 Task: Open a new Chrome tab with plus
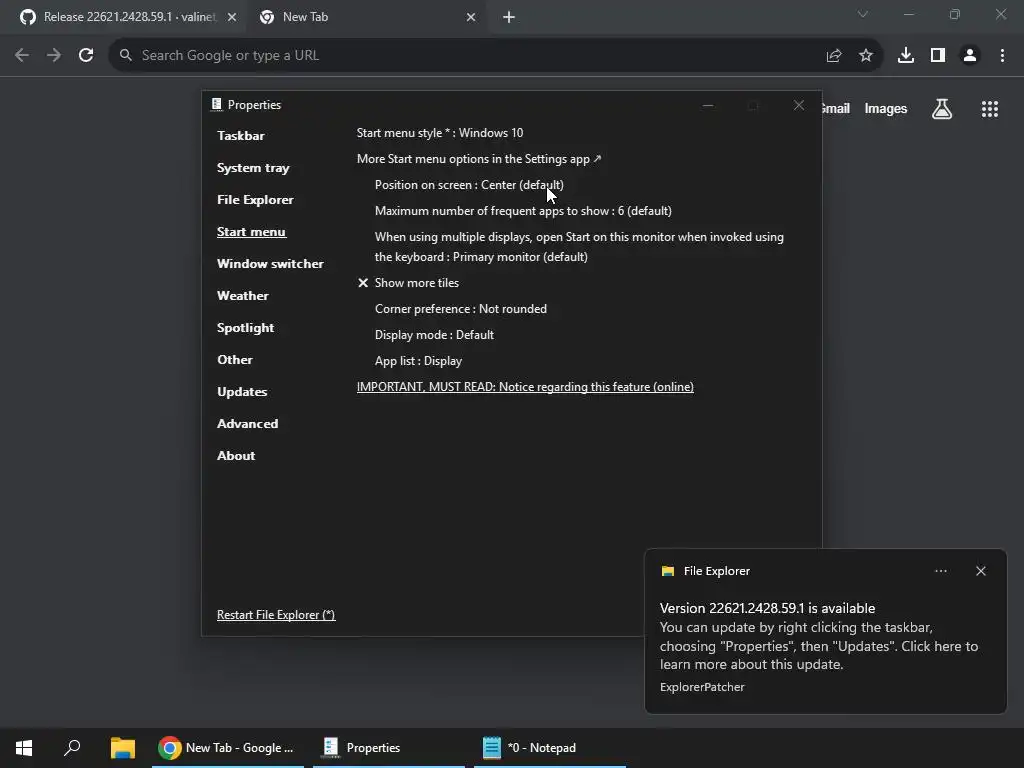(x=509, y=18)
